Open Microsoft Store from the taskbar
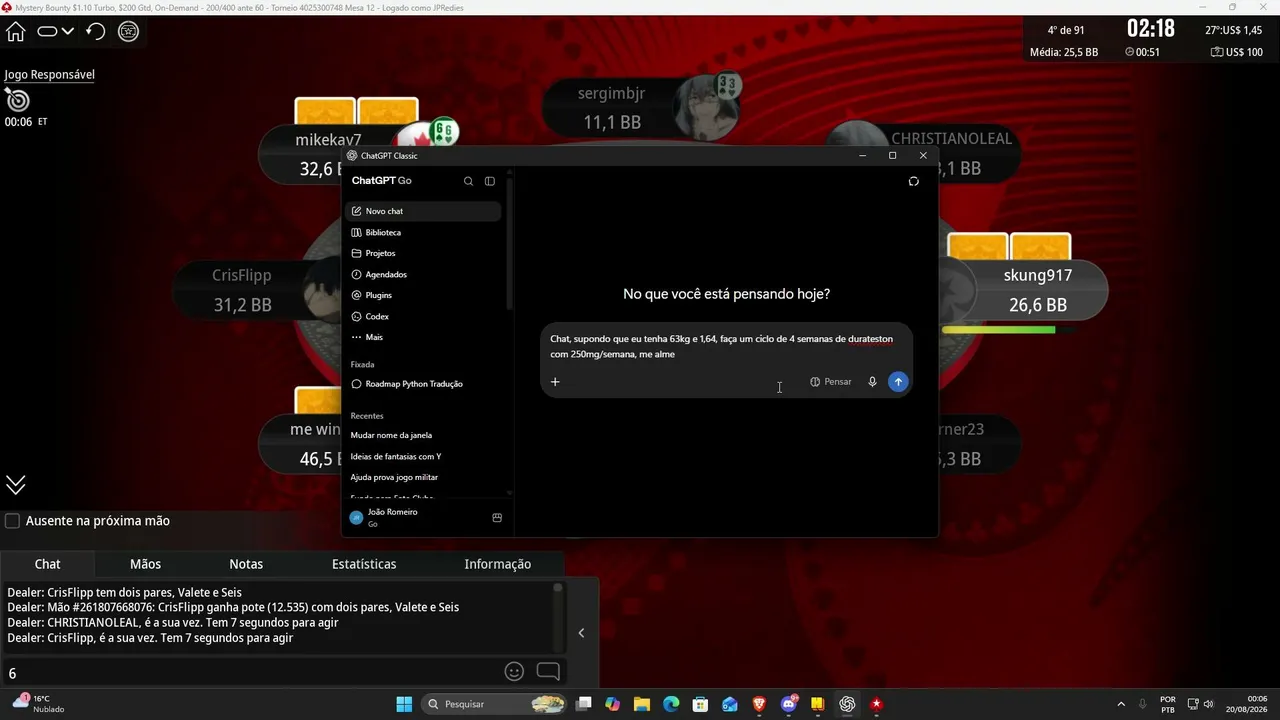 click(701, 704)
